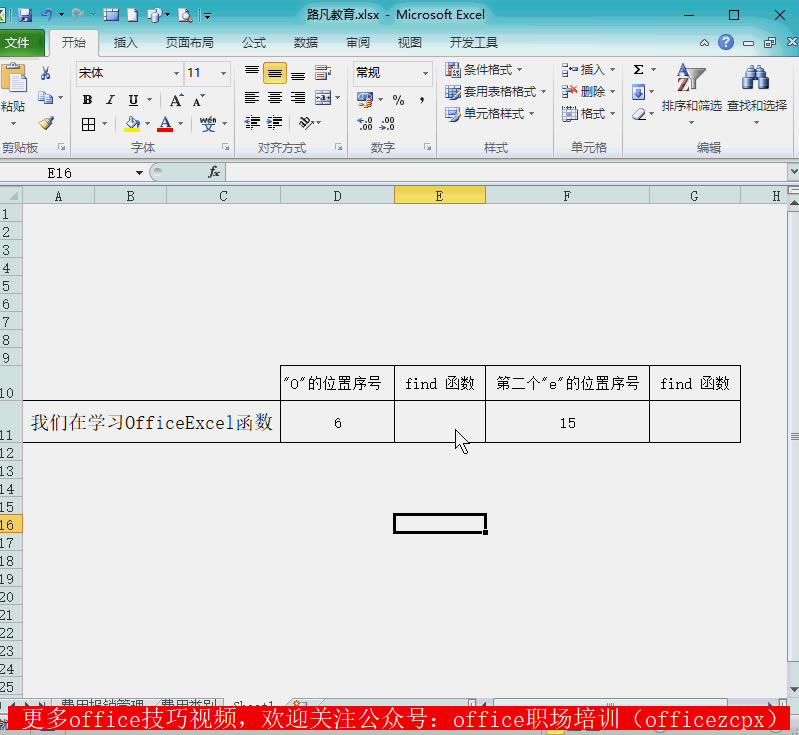Toggle middle vertical alignment

click(x=274, y=74)
